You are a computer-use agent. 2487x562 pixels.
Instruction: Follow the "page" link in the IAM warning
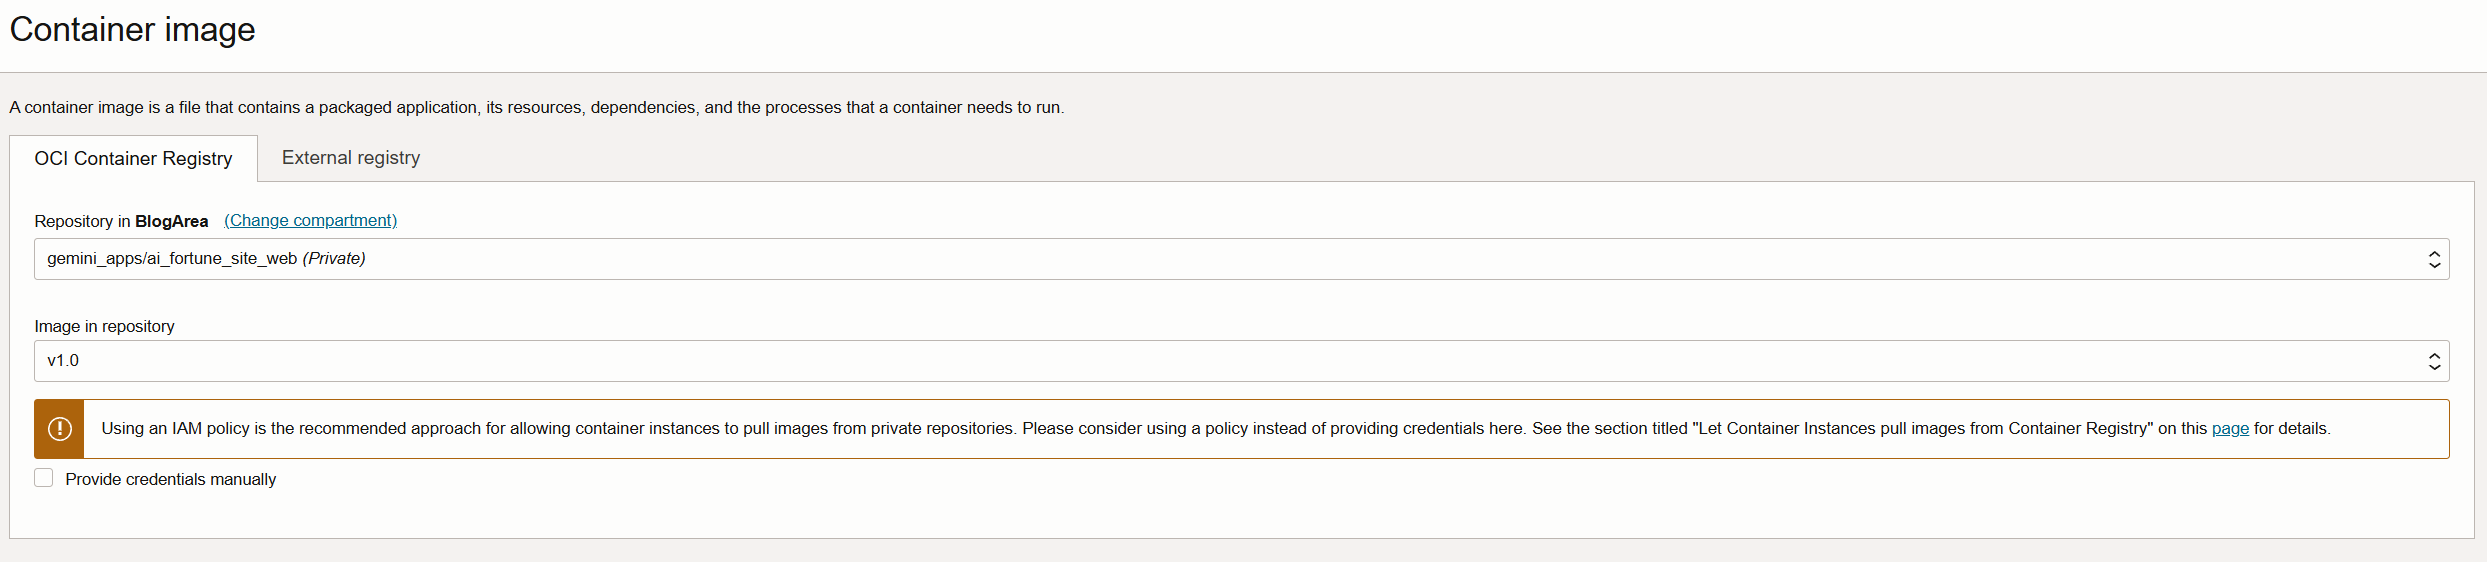[x=2229, y=429]
